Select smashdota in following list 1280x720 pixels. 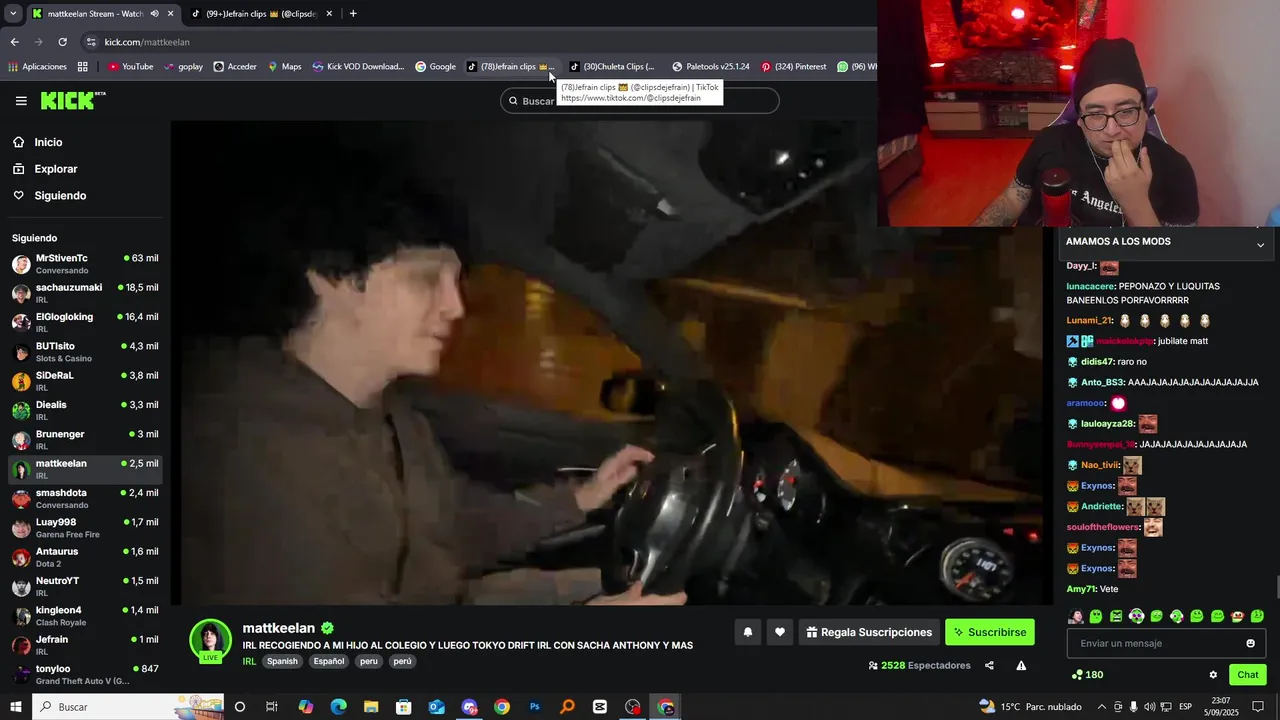pos(85,498)
